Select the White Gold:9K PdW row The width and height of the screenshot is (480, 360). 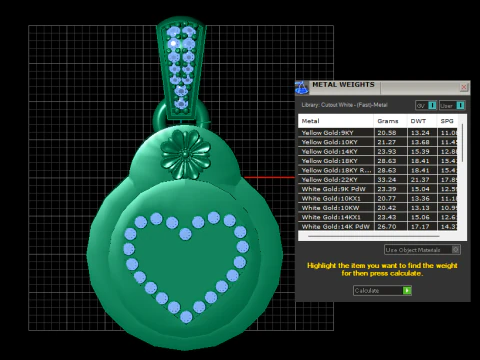click(378, 189)
